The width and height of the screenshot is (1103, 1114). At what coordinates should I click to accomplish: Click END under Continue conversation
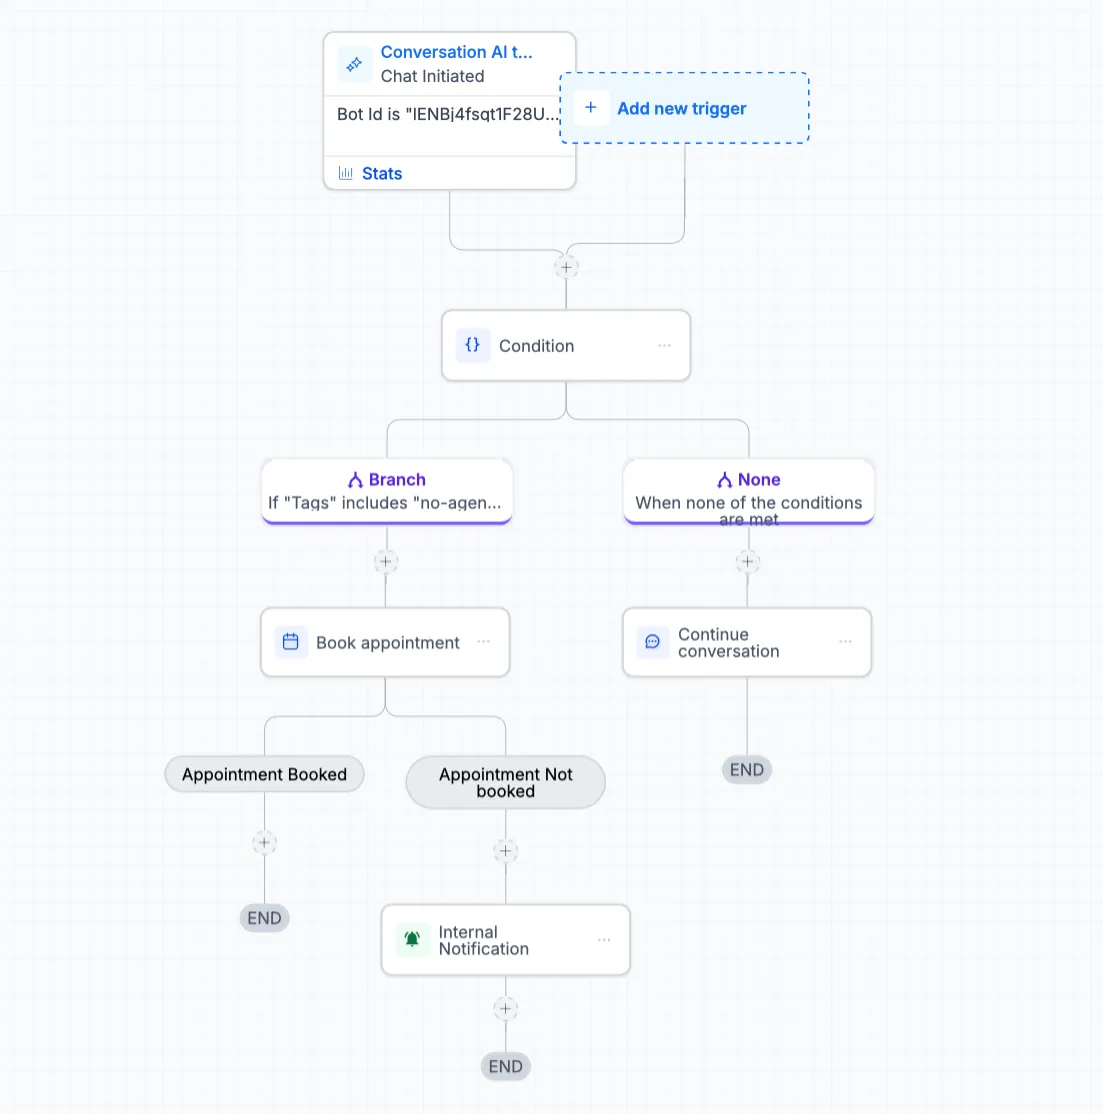pyautogui.click(x=747, y=770)
